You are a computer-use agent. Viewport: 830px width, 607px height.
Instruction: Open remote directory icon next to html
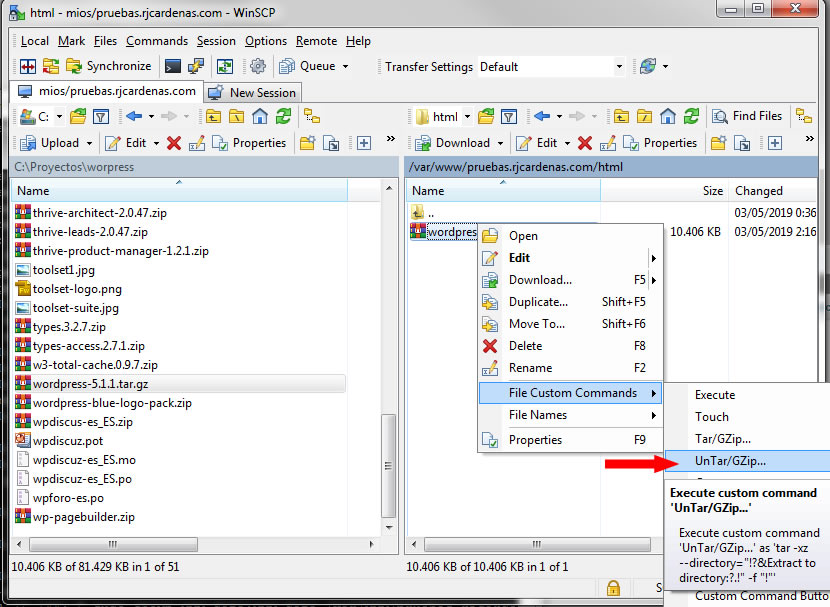tap(485, 116)
